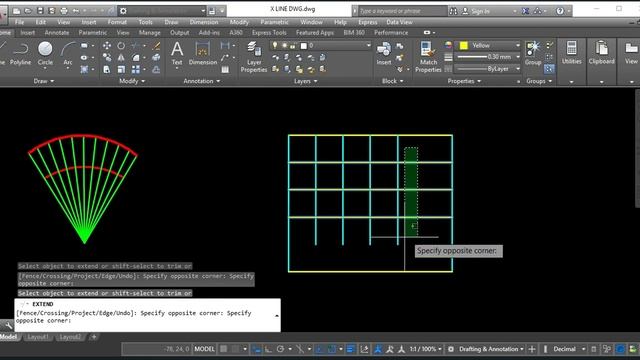Select the Dimension tool
640x360 pixels.
pos(203,53)
